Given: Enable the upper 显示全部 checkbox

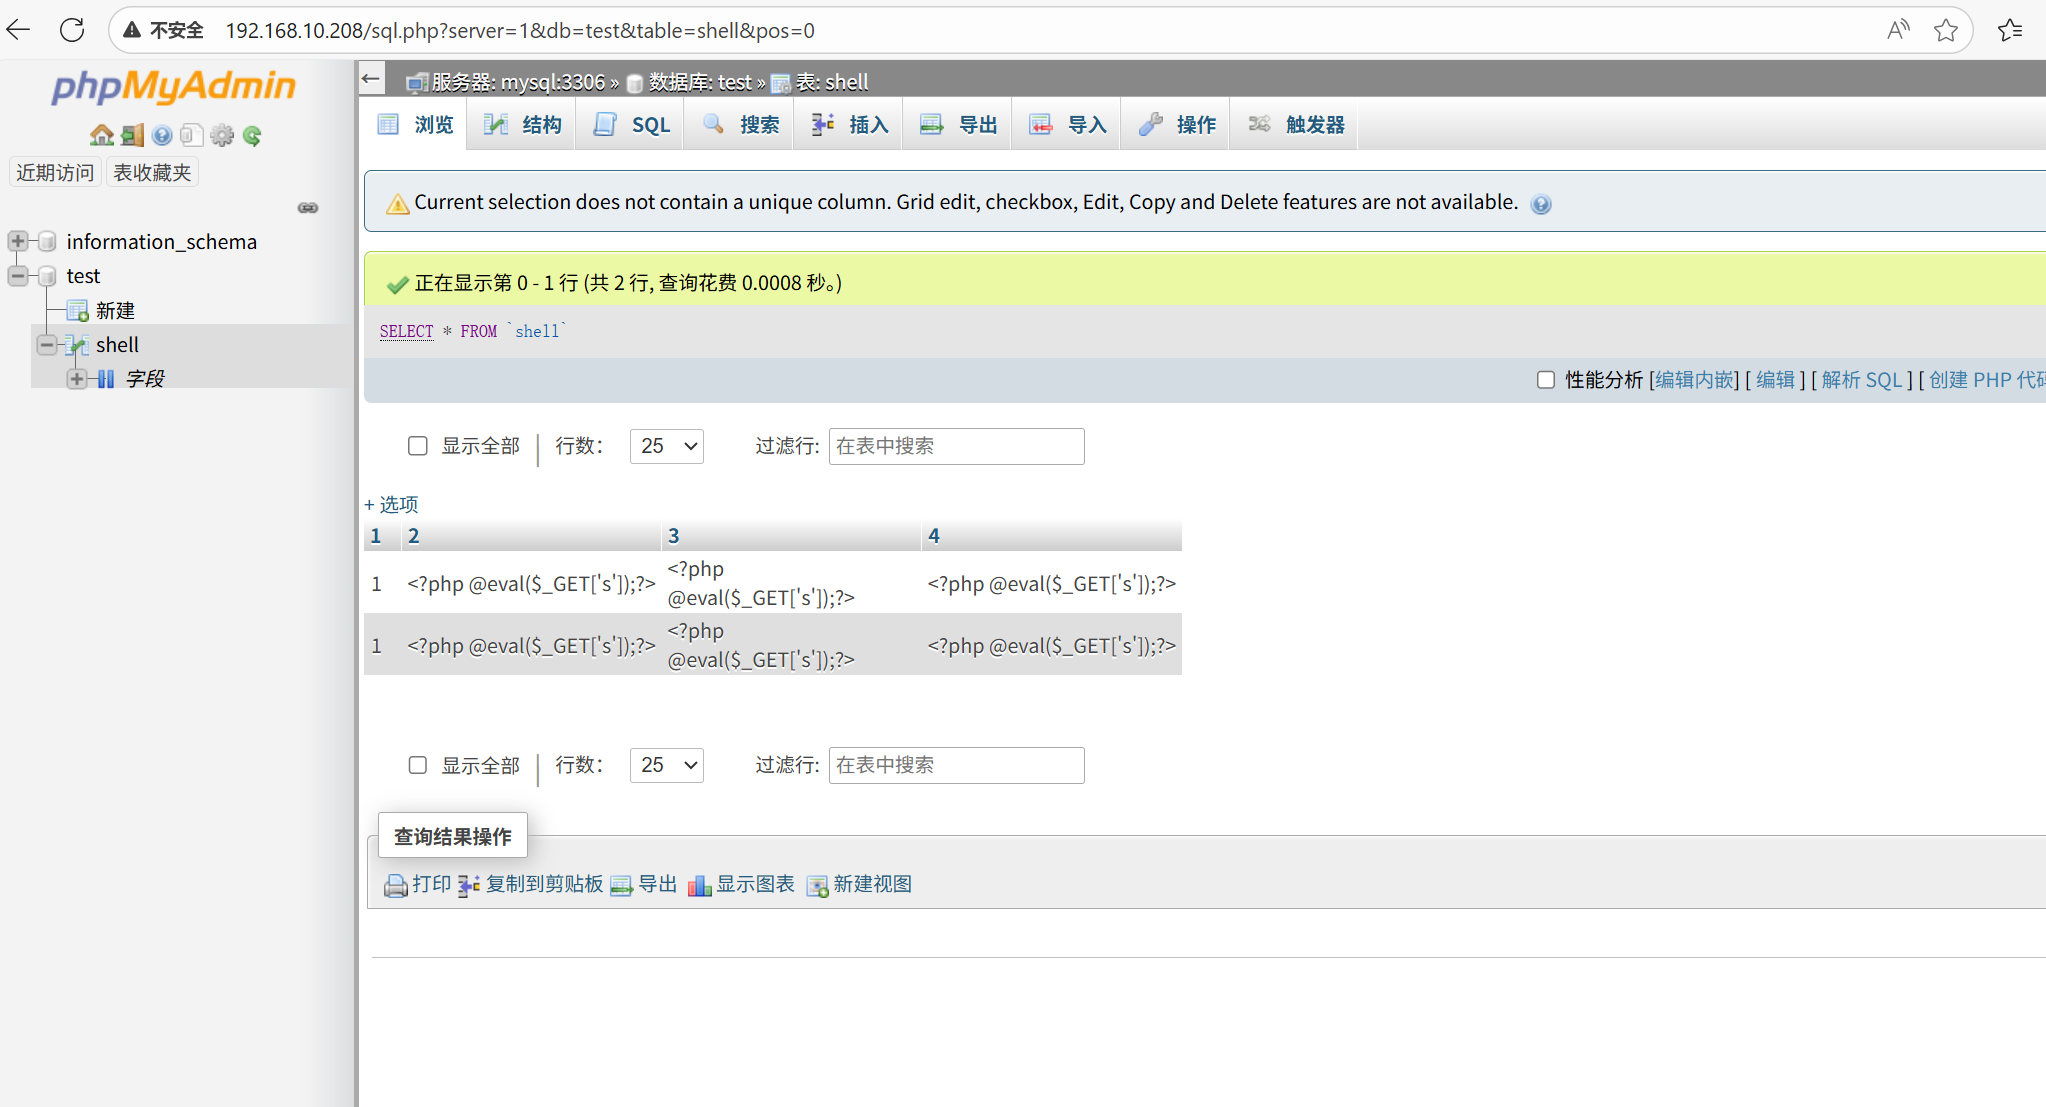Looking at the screenshot, I should click(418, 446).
